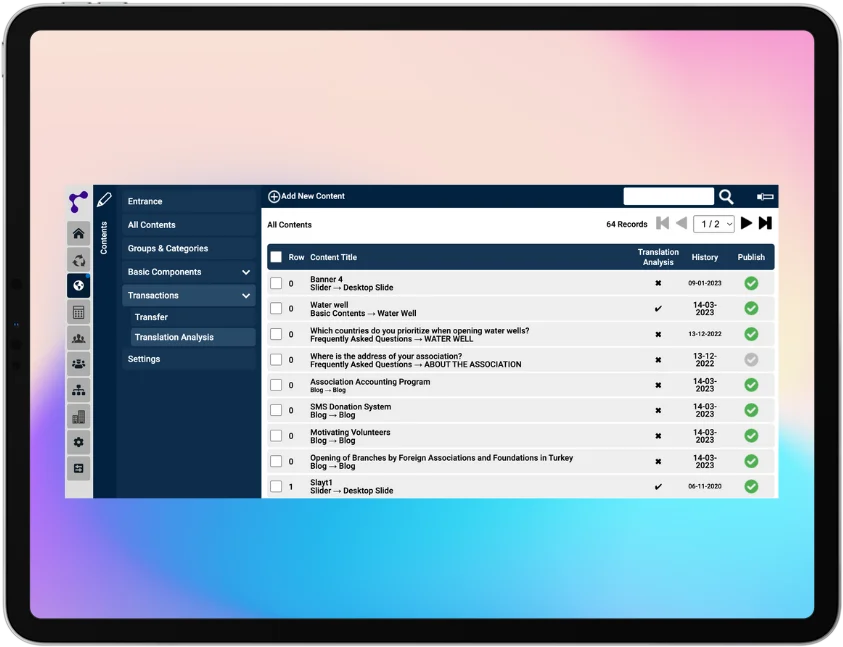Screen dimensions: 843x647
Task: Click the search magnifier icon
Action: 726,196
